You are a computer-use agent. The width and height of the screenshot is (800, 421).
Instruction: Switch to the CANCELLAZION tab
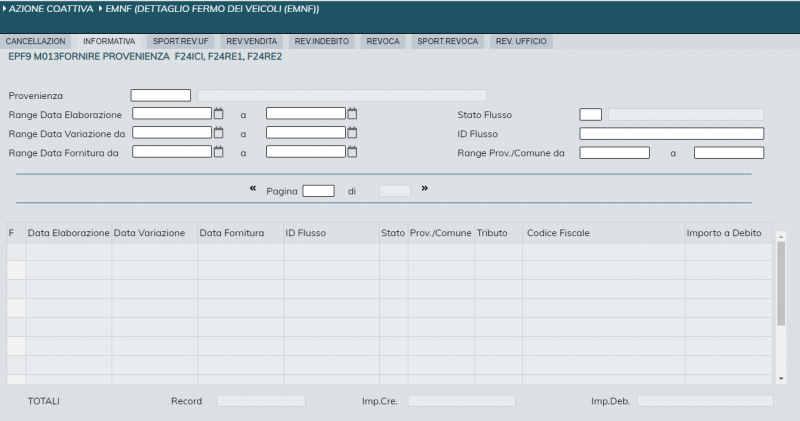point(36,42)
